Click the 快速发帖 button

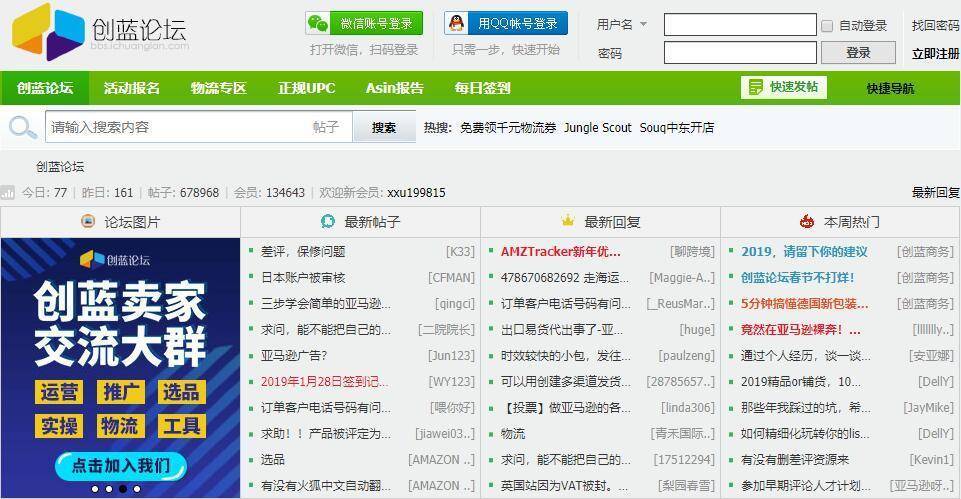[783, 87]
